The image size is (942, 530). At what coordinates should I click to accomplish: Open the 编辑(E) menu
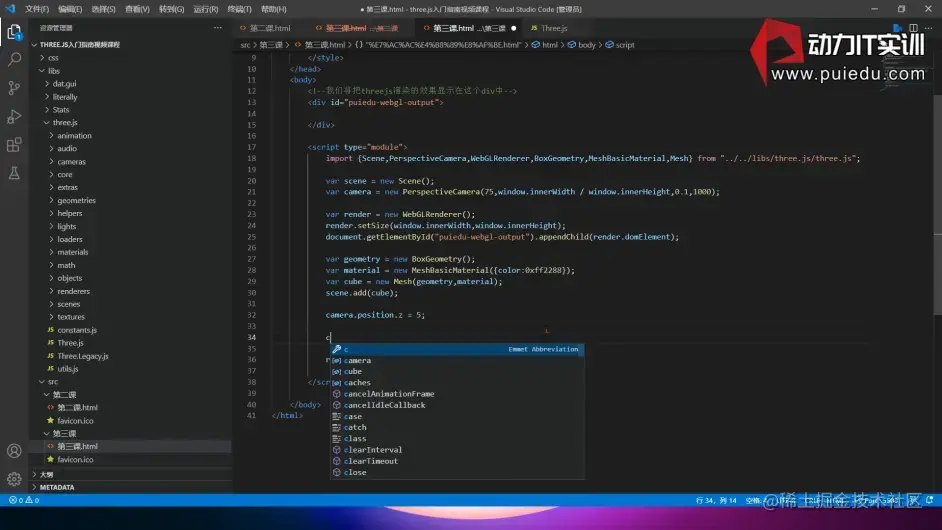pyautogui.click(x=70, y=9)
